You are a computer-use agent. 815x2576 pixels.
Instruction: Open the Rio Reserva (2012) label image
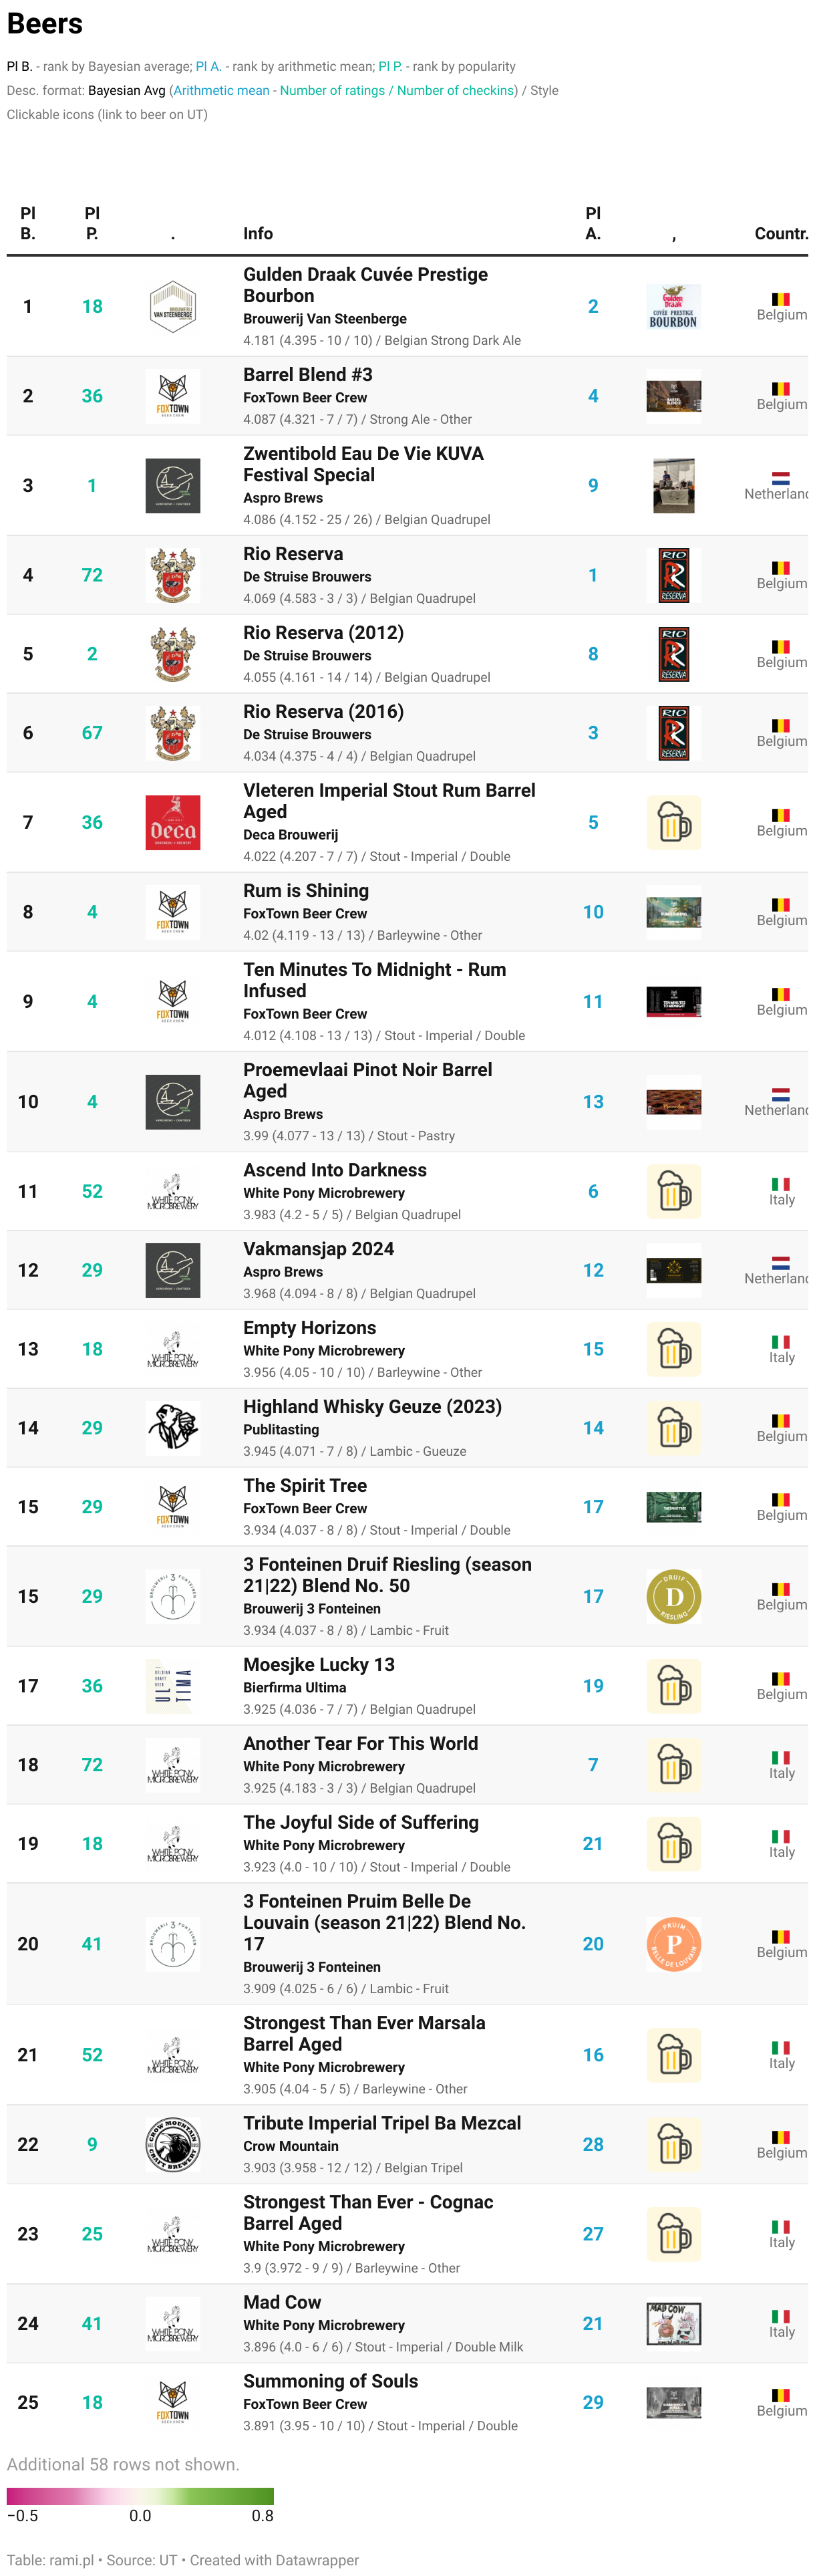click(673, 654)
